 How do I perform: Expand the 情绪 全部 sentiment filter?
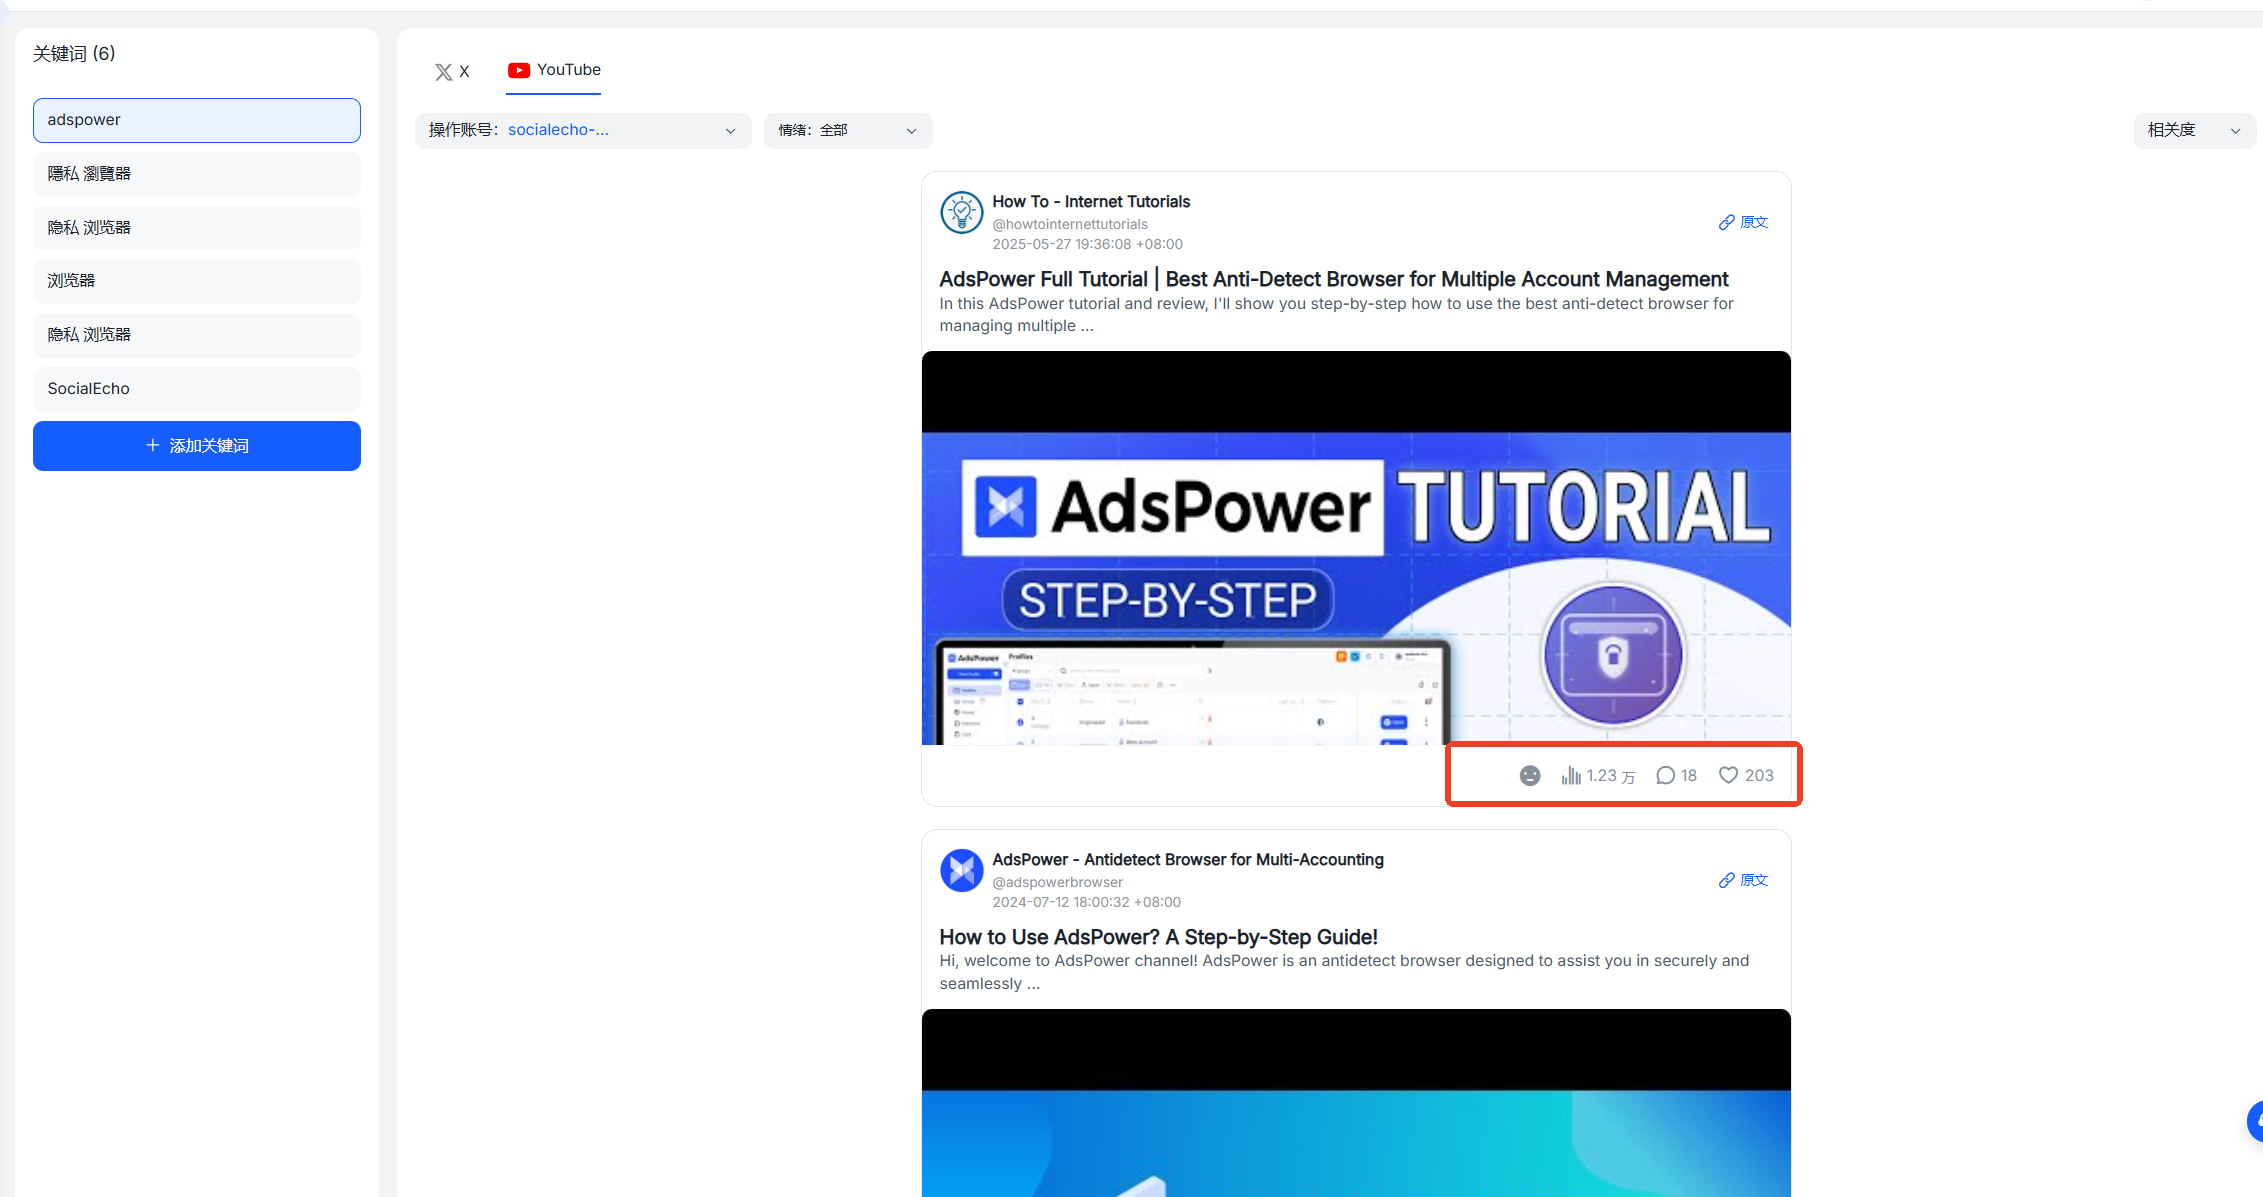click(847, 130)
